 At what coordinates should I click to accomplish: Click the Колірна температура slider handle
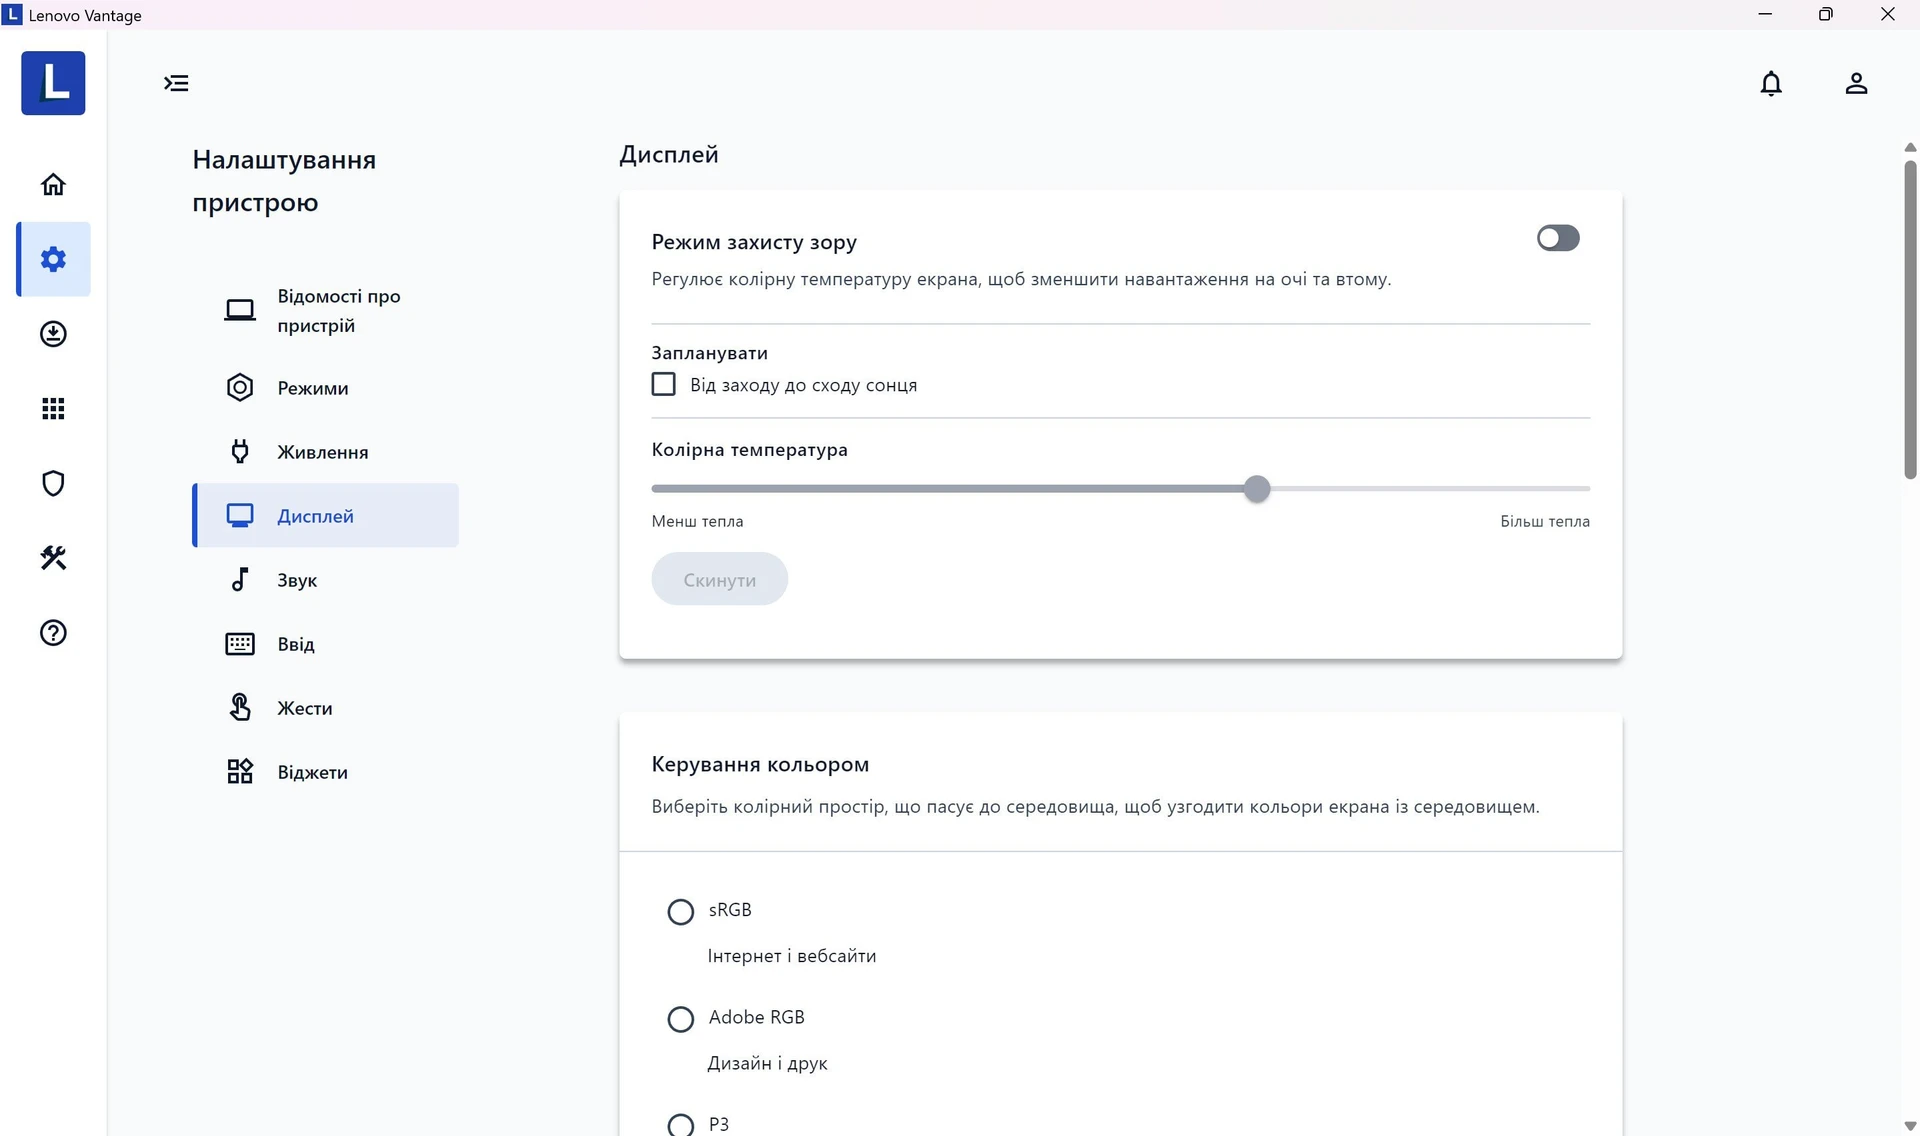[1257, 488]
